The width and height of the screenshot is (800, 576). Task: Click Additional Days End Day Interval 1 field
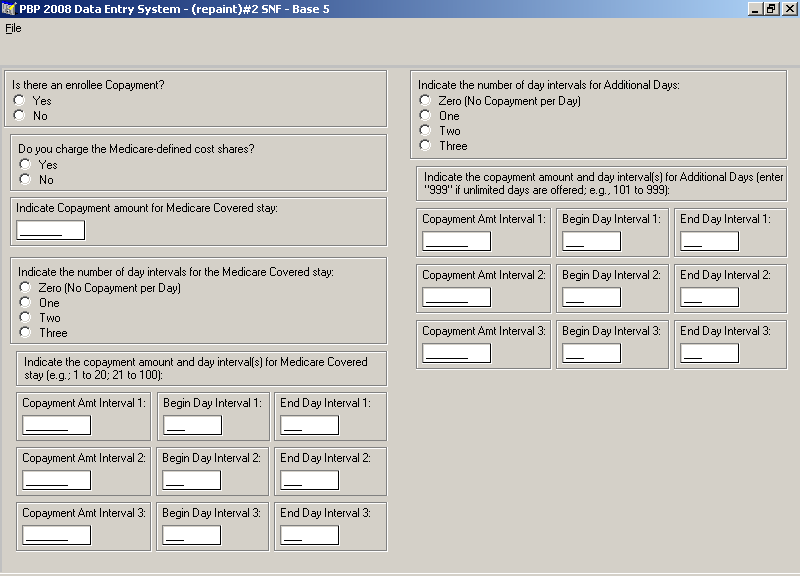coord(710,241)
